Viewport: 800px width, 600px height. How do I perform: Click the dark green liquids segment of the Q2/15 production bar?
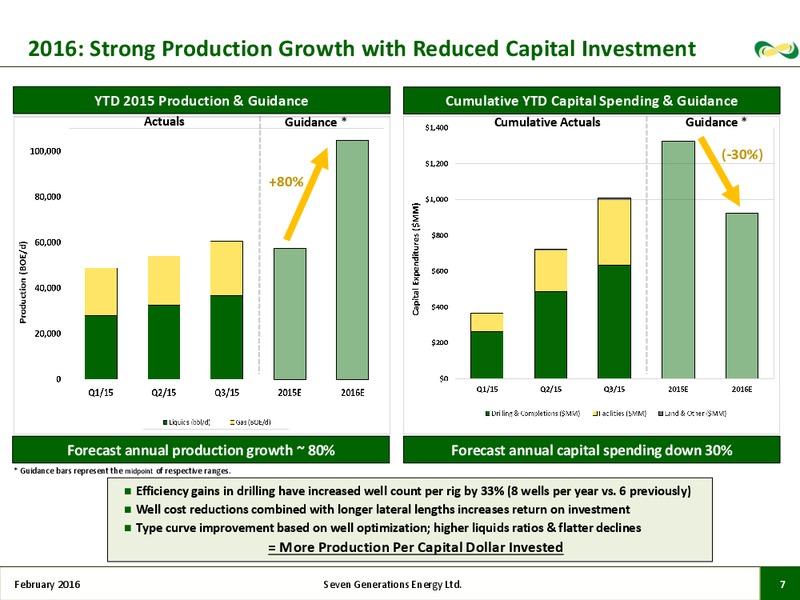point(164,342)
